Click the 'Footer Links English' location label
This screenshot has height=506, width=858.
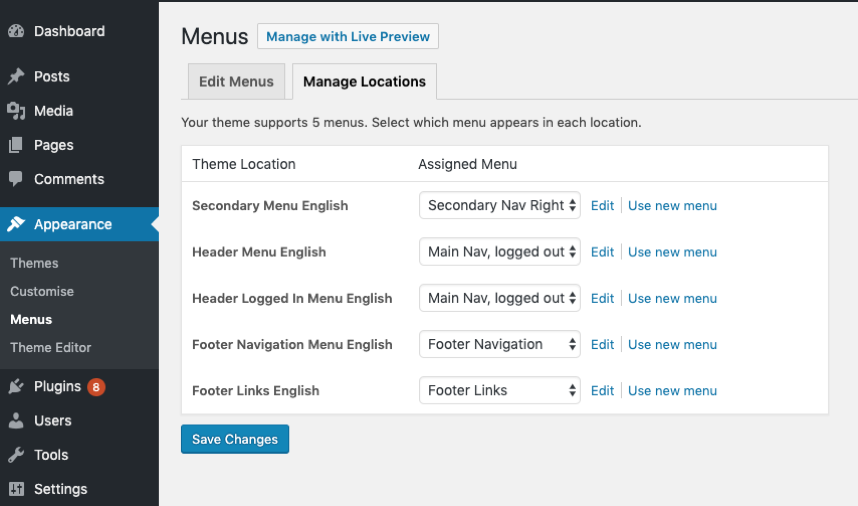pyautogui.click(x=256, y=391)
